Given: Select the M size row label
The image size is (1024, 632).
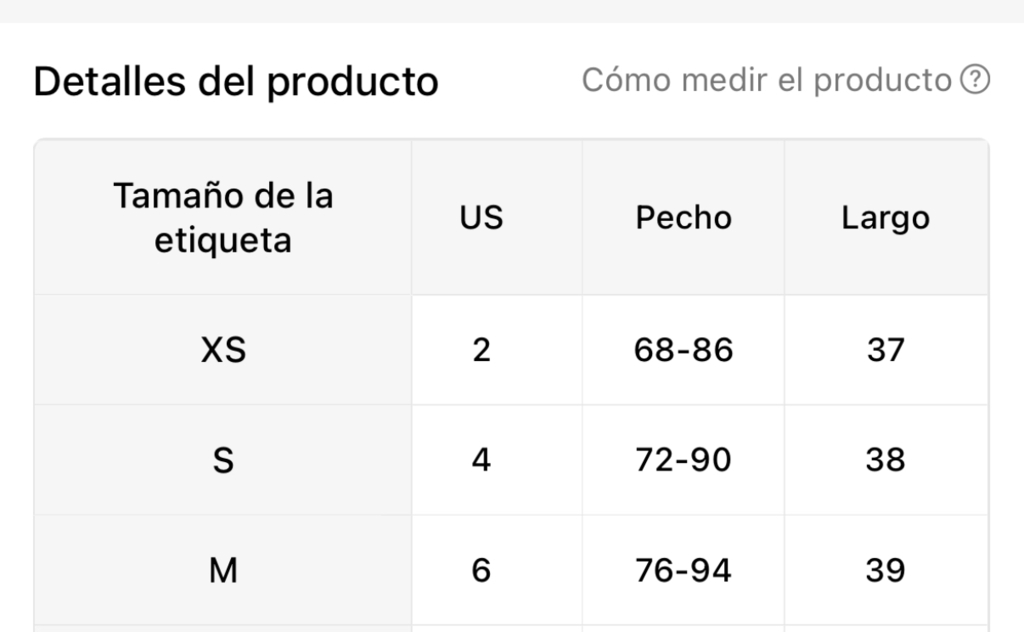Looking at the screenshot, I should click(223, 571).
